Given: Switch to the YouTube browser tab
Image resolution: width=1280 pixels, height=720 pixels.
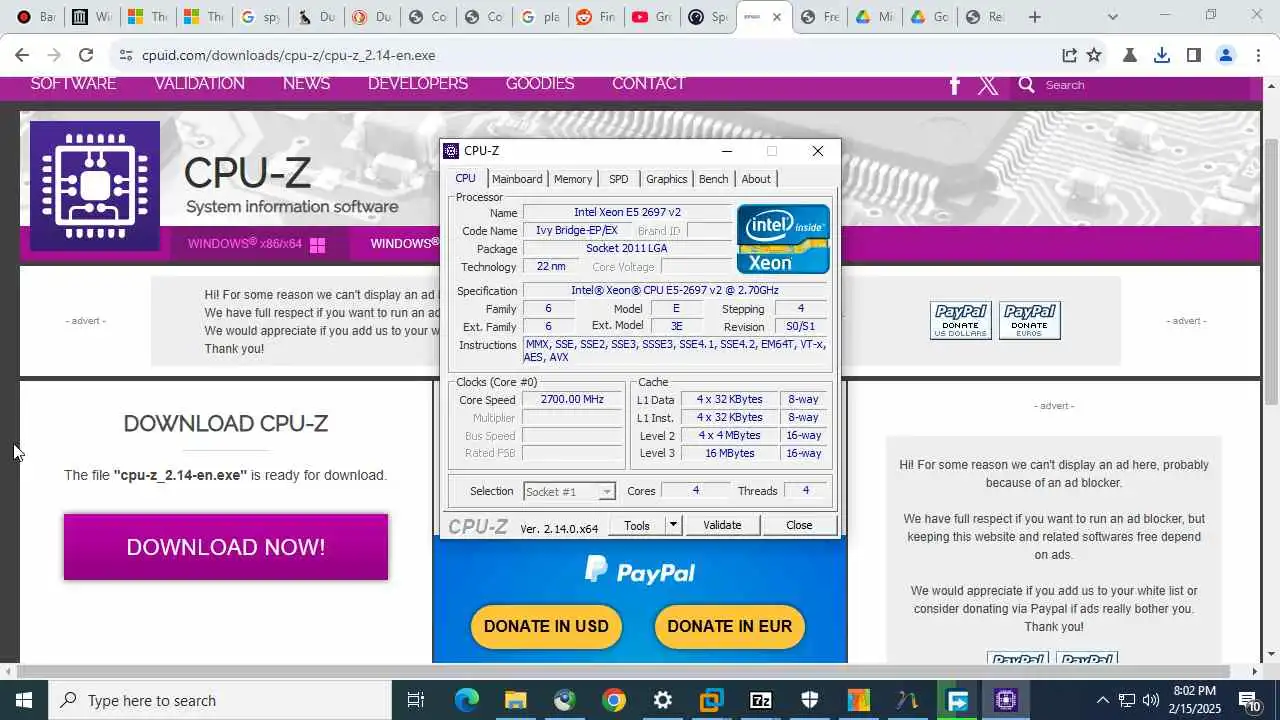Looking at the screenshot, I should (652, 17).
